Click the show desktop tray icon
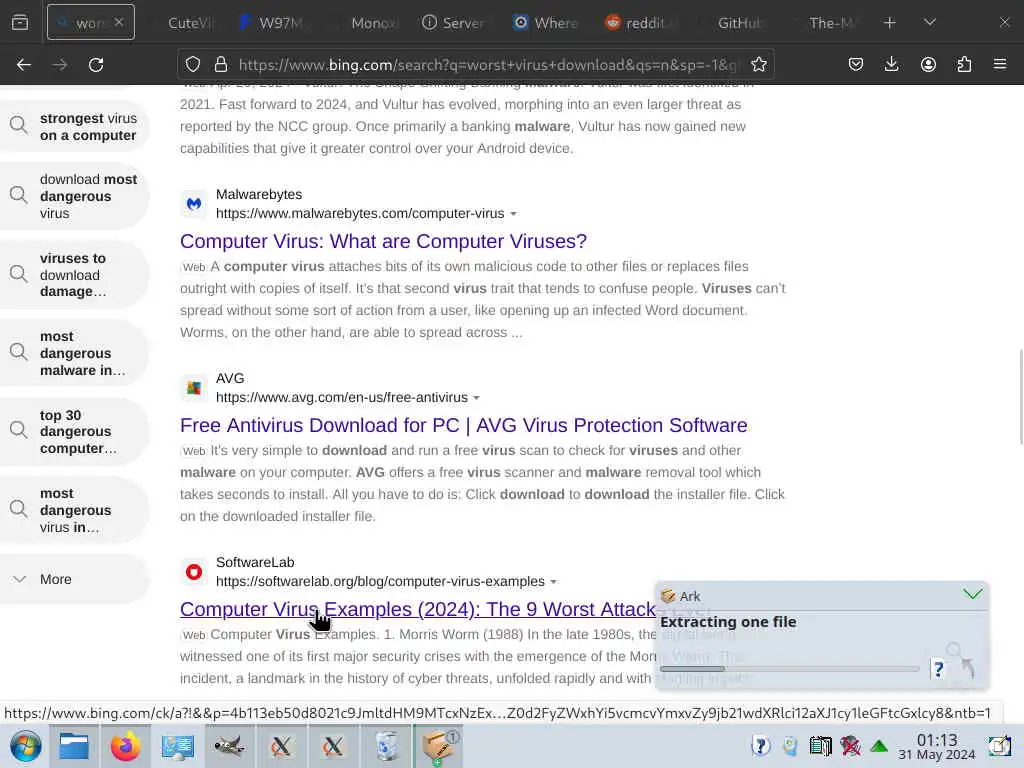1024x768 pixels. [x=999, y=746]
